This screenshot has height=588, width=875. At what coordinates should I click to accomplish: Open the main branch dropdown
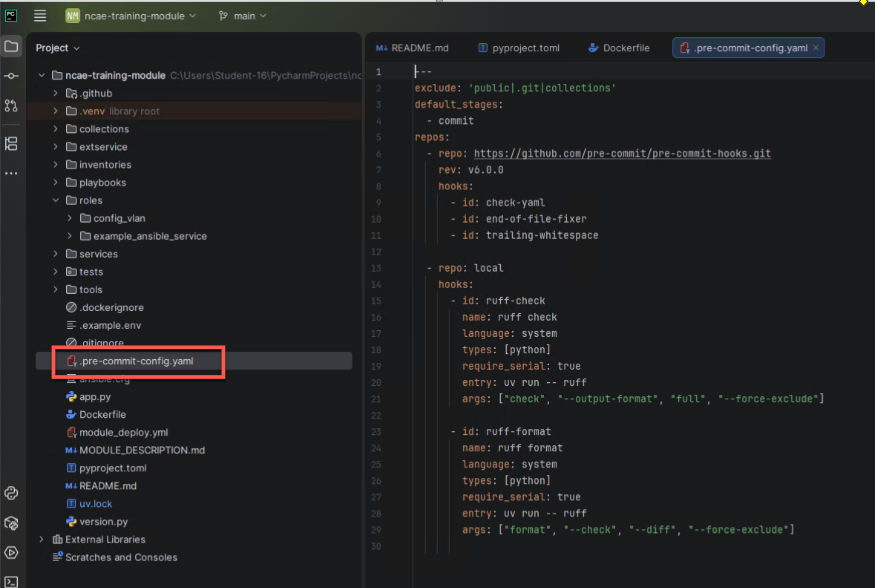tap(249, 16)
